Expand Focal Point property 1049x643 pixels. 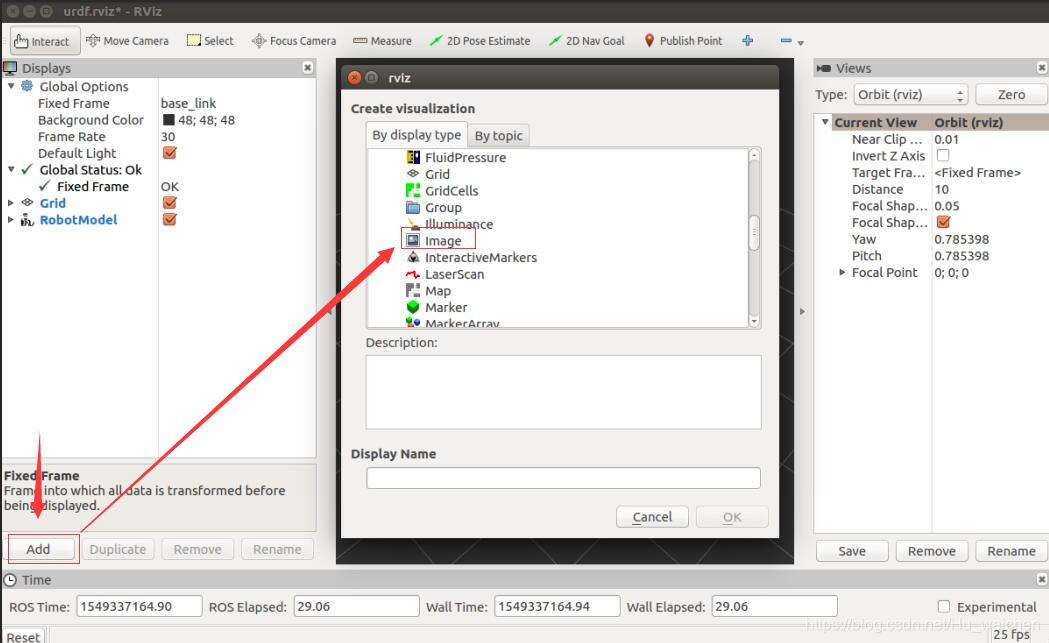tap(842, 272)
